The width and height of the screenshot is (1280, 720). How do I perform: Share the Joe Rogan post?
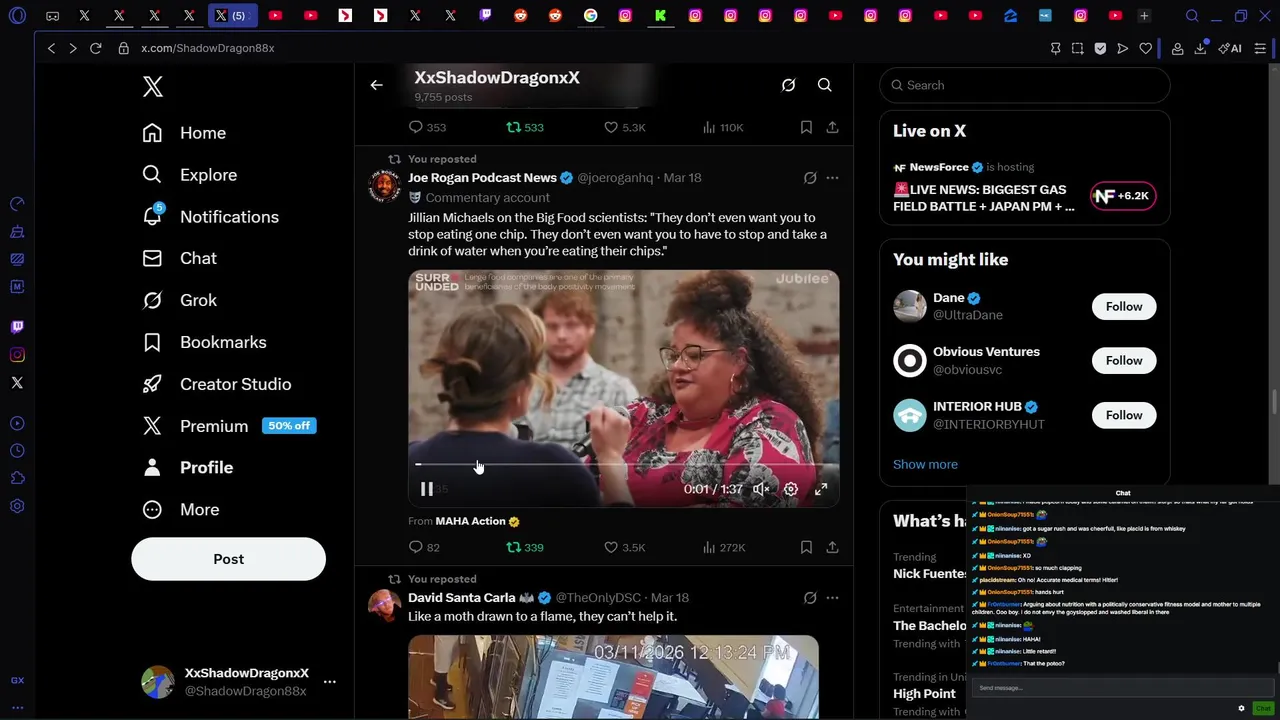(832, 547)
